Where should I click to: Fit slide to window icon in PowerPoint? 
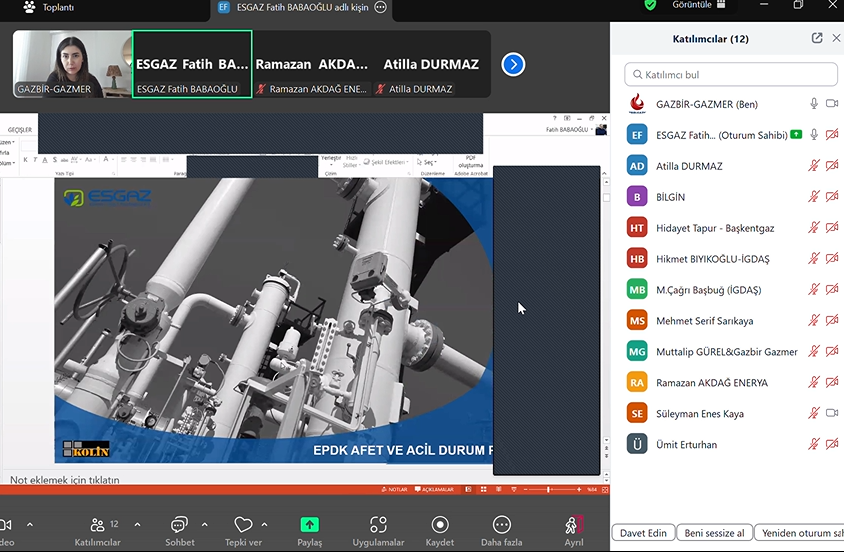pyautogui.click(x=605, y=490)
